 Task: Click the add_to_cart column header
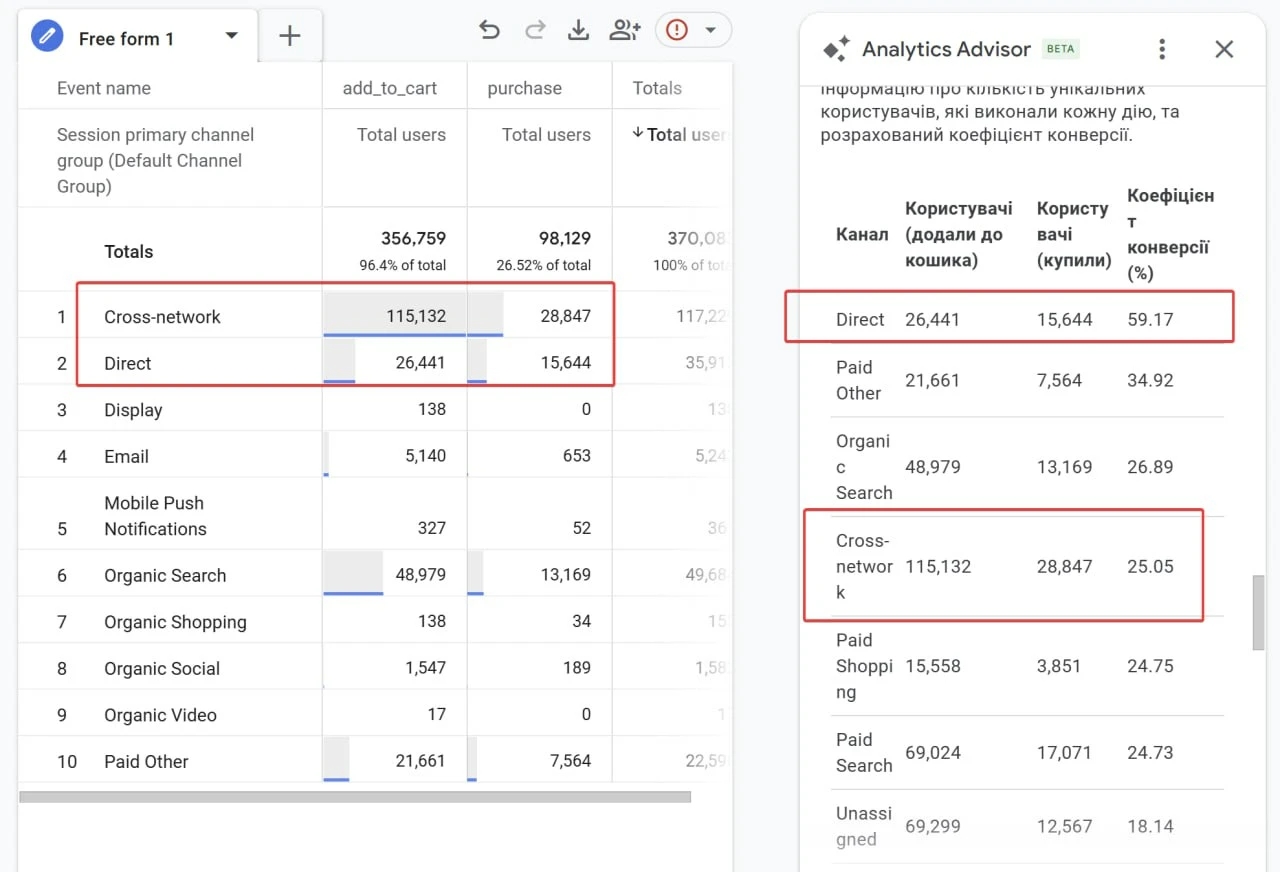(x=389, y=88)
